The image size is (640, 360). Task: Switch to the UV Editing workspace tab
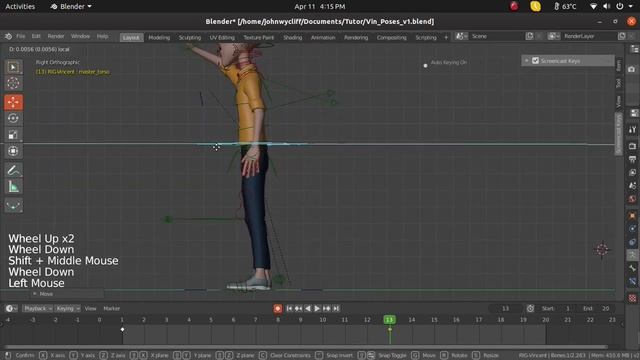(x=222, y=38)
